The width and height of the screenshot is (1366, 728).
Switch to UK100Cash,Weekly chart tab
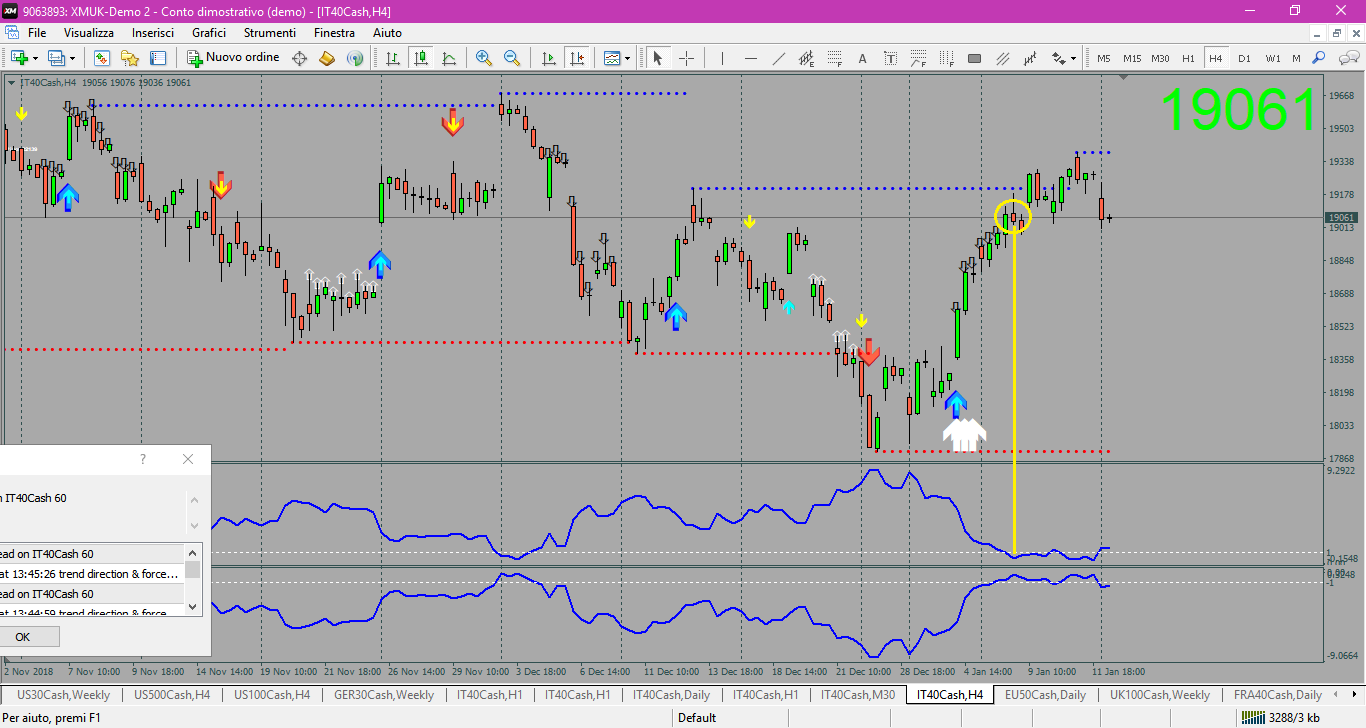tap(1159, 694)
